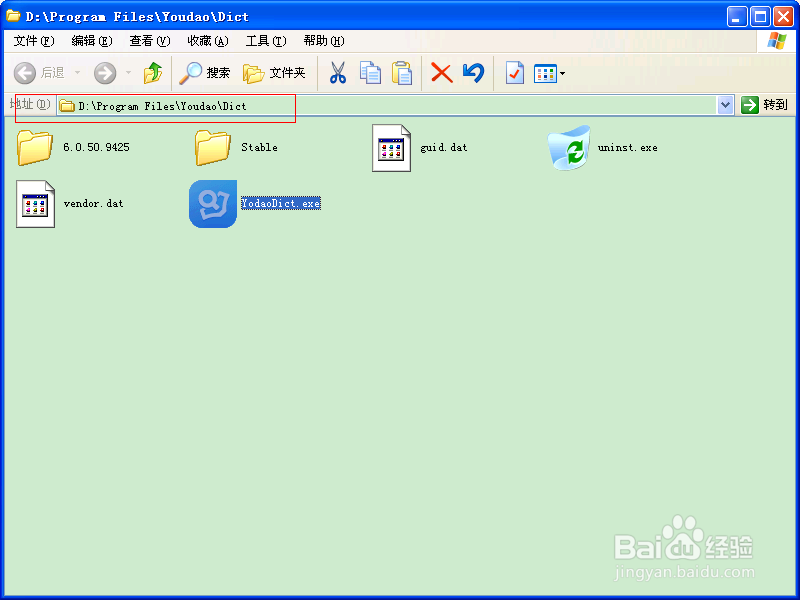The image size is (800, 600).
Task: Delete the selected file with the red X
Action: (x=441, y=73)
